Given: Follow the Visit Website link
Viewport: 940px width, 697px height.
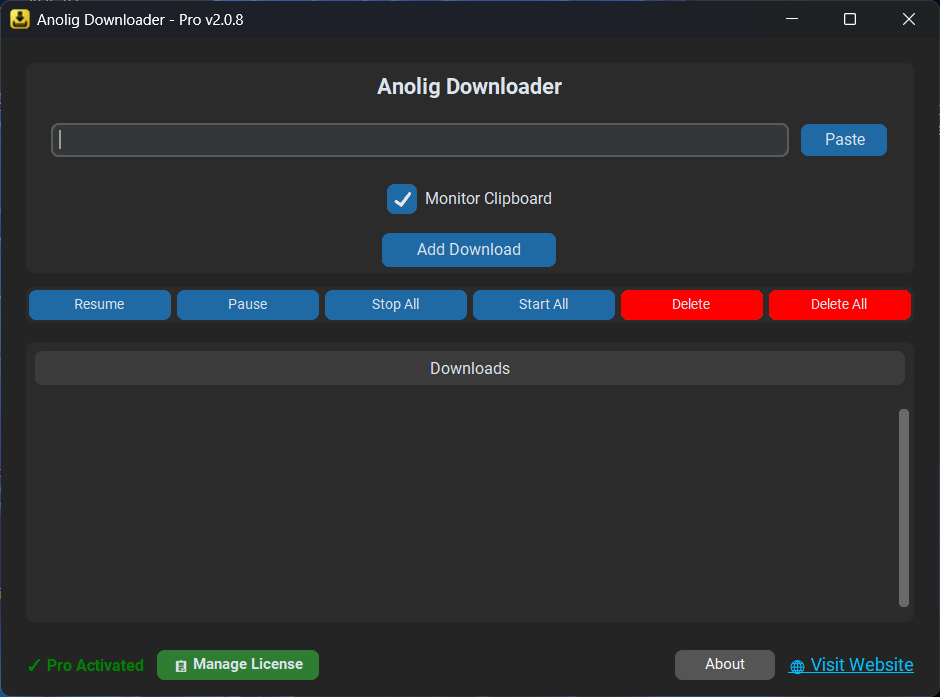Looking at the screenshot, I should click(x=860, y=665).
